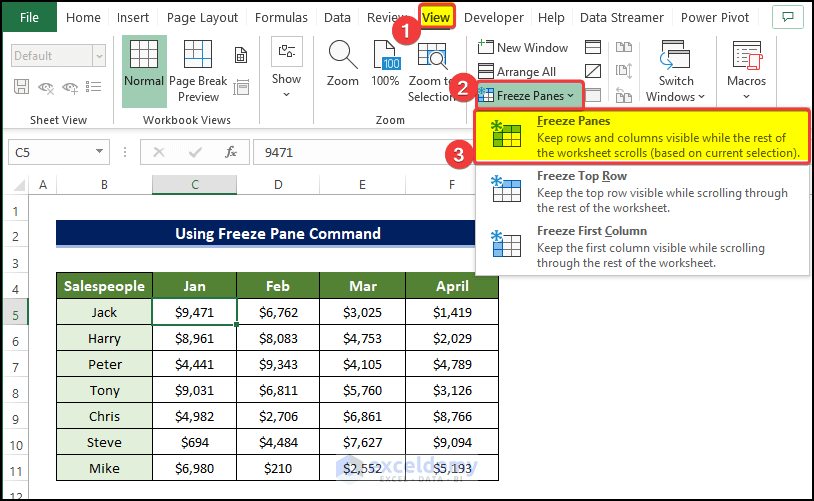Expand the Macros dropdown
814x501 pixels.
(747, 70)
